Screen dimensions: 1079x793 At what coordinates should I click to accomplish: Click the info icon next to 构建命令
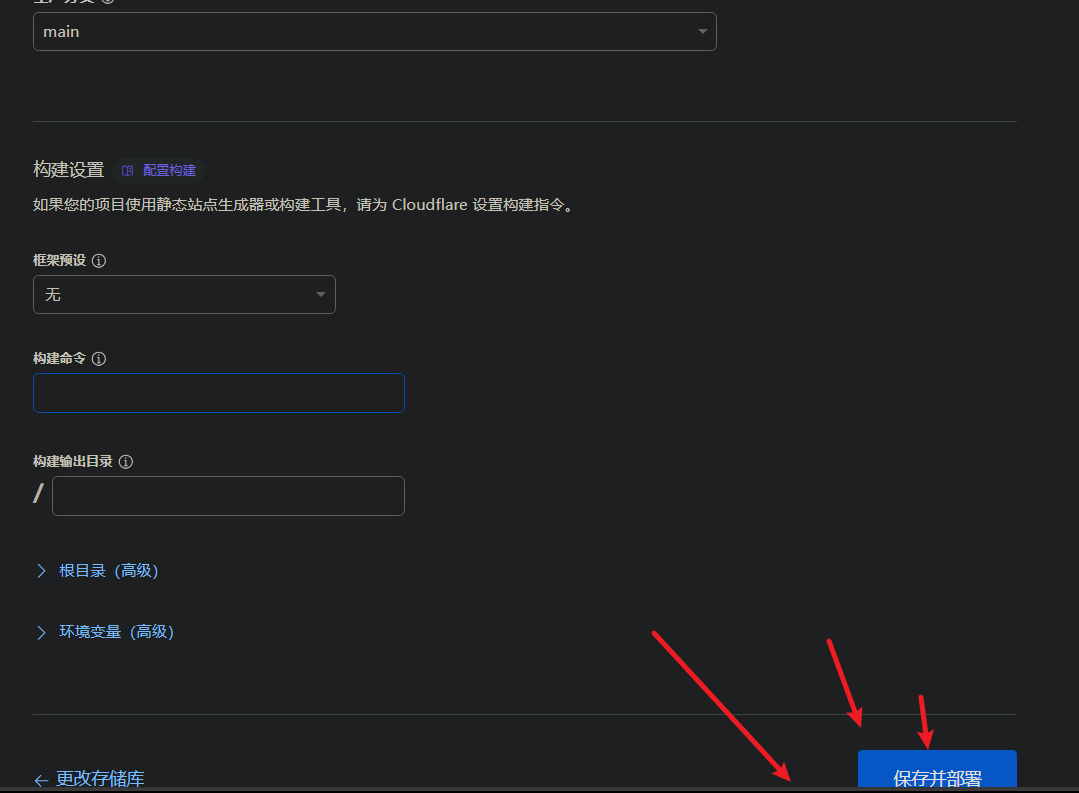click(99, 359)
